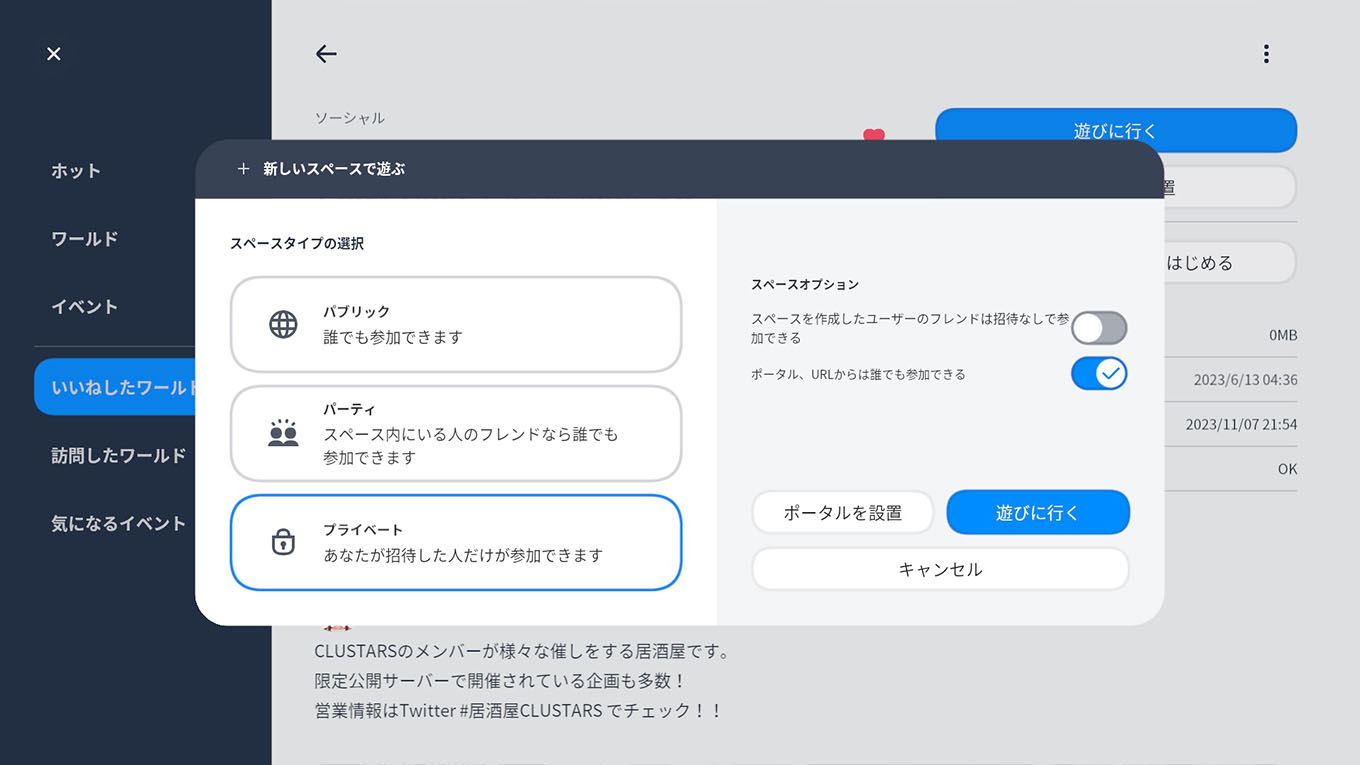
Task: Click the red heart like icon
Action: 874,134
